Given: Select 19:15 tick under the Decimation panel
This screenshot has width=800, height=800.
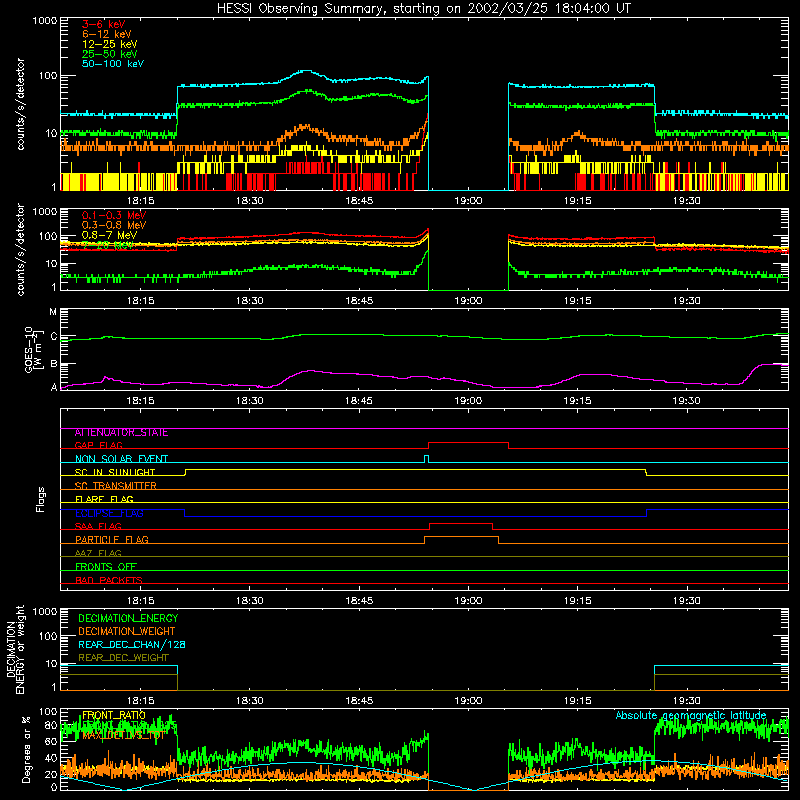Looking at the screenshot, I should tap(578, 701).
